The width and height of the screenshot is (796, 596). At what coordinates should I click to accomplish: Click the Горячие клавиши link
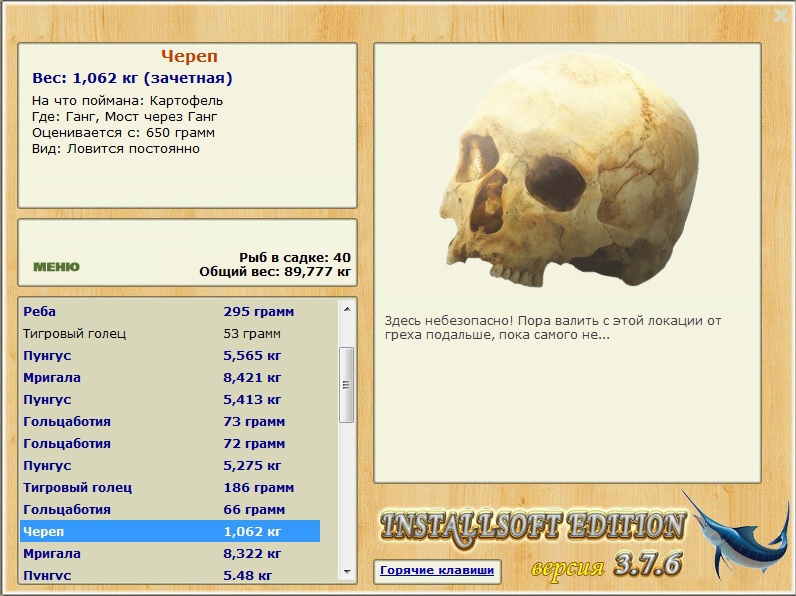[437, 570]
